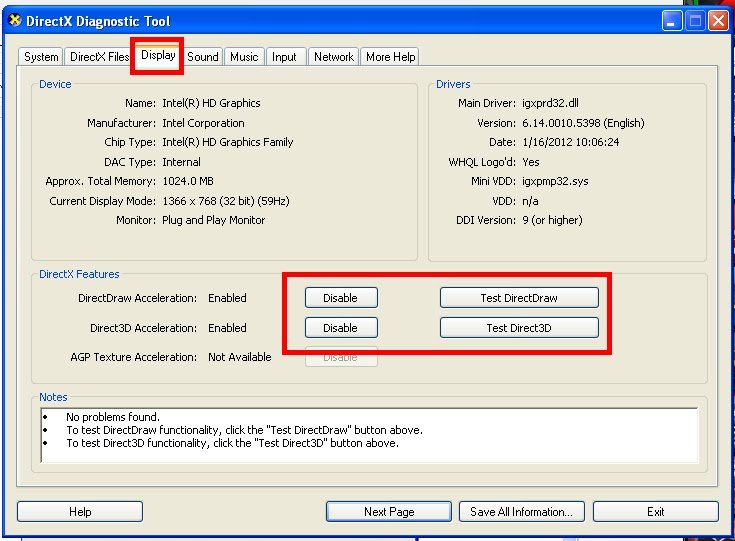Select the Display tab
Screen dimensions: 735x541
(158, 55)
